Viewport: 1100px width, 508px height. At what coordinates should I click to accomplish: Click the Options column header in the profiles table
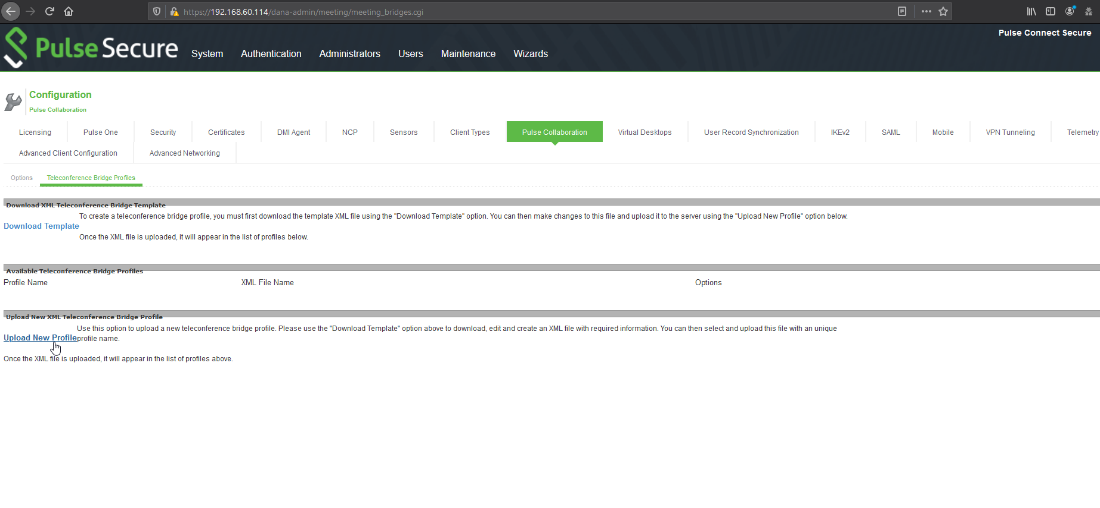(709, 282)
